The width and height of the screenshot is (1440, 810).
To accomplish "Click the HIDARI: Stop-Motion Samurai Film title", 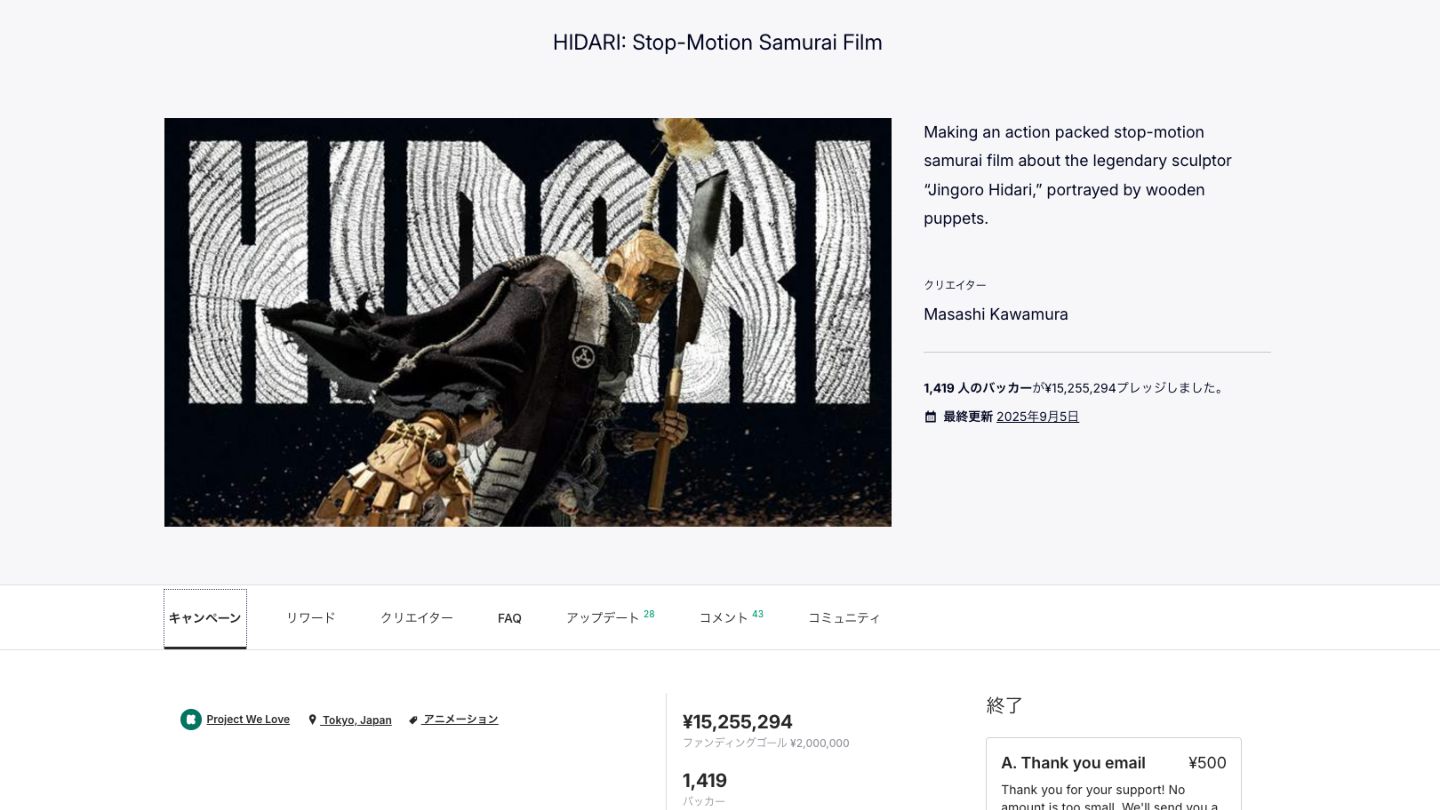I will [x=718, y=42].
